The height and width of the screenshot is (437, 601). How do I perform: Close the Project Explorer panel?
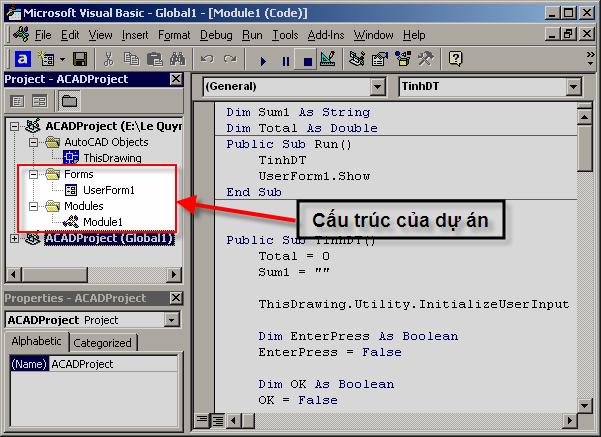tap(176, 79)
